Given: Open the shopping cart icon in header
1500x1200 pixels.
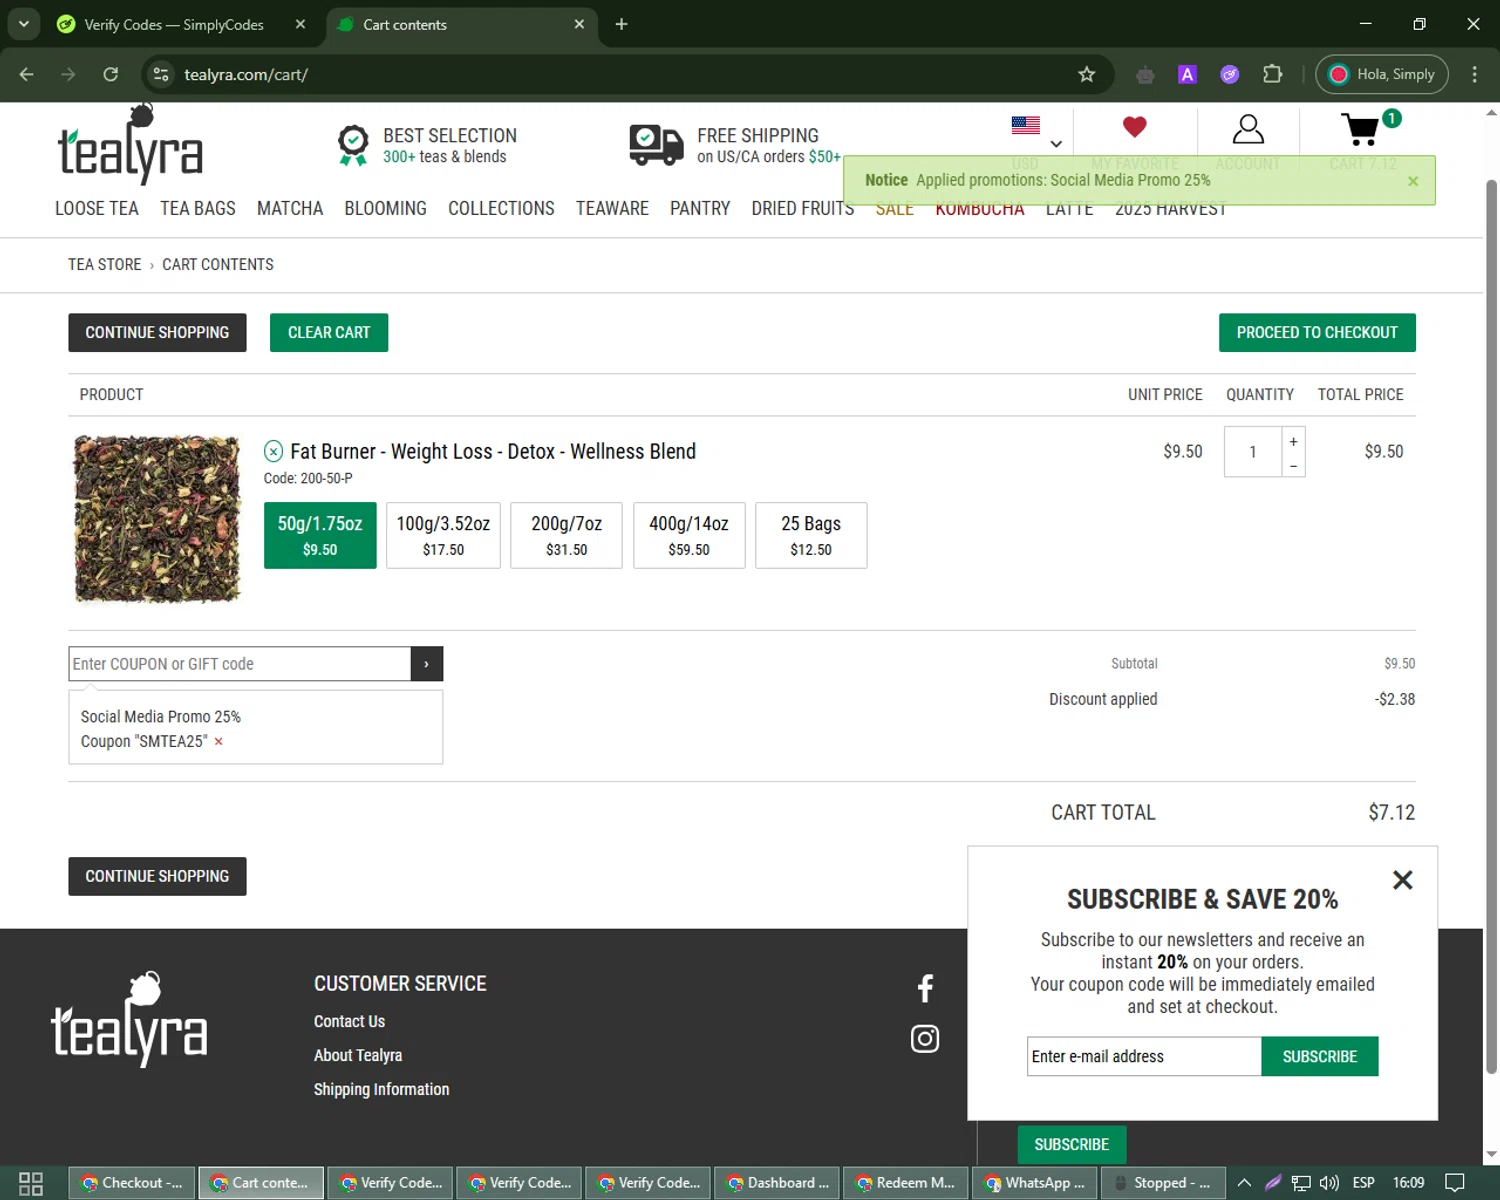Looking at the screenshot, I should [1361, 129].
